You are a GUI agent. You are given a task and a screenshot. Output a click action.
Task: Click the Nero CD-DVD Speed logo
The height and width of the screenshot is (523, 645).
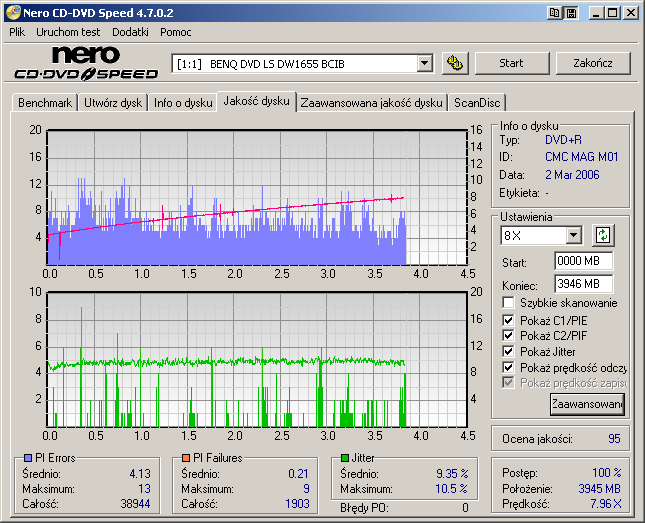click(x=86, y=63)
